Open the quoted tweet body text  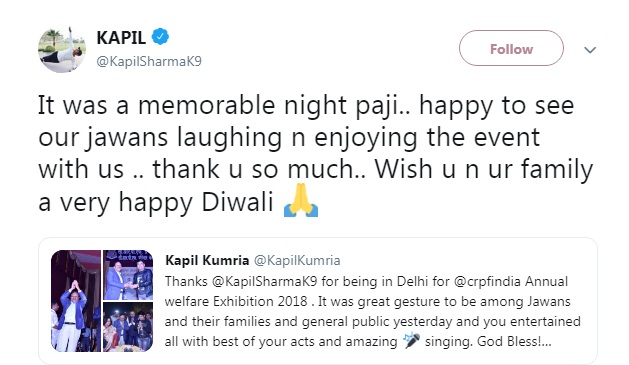pyautogui.click(x=373, y=311)
